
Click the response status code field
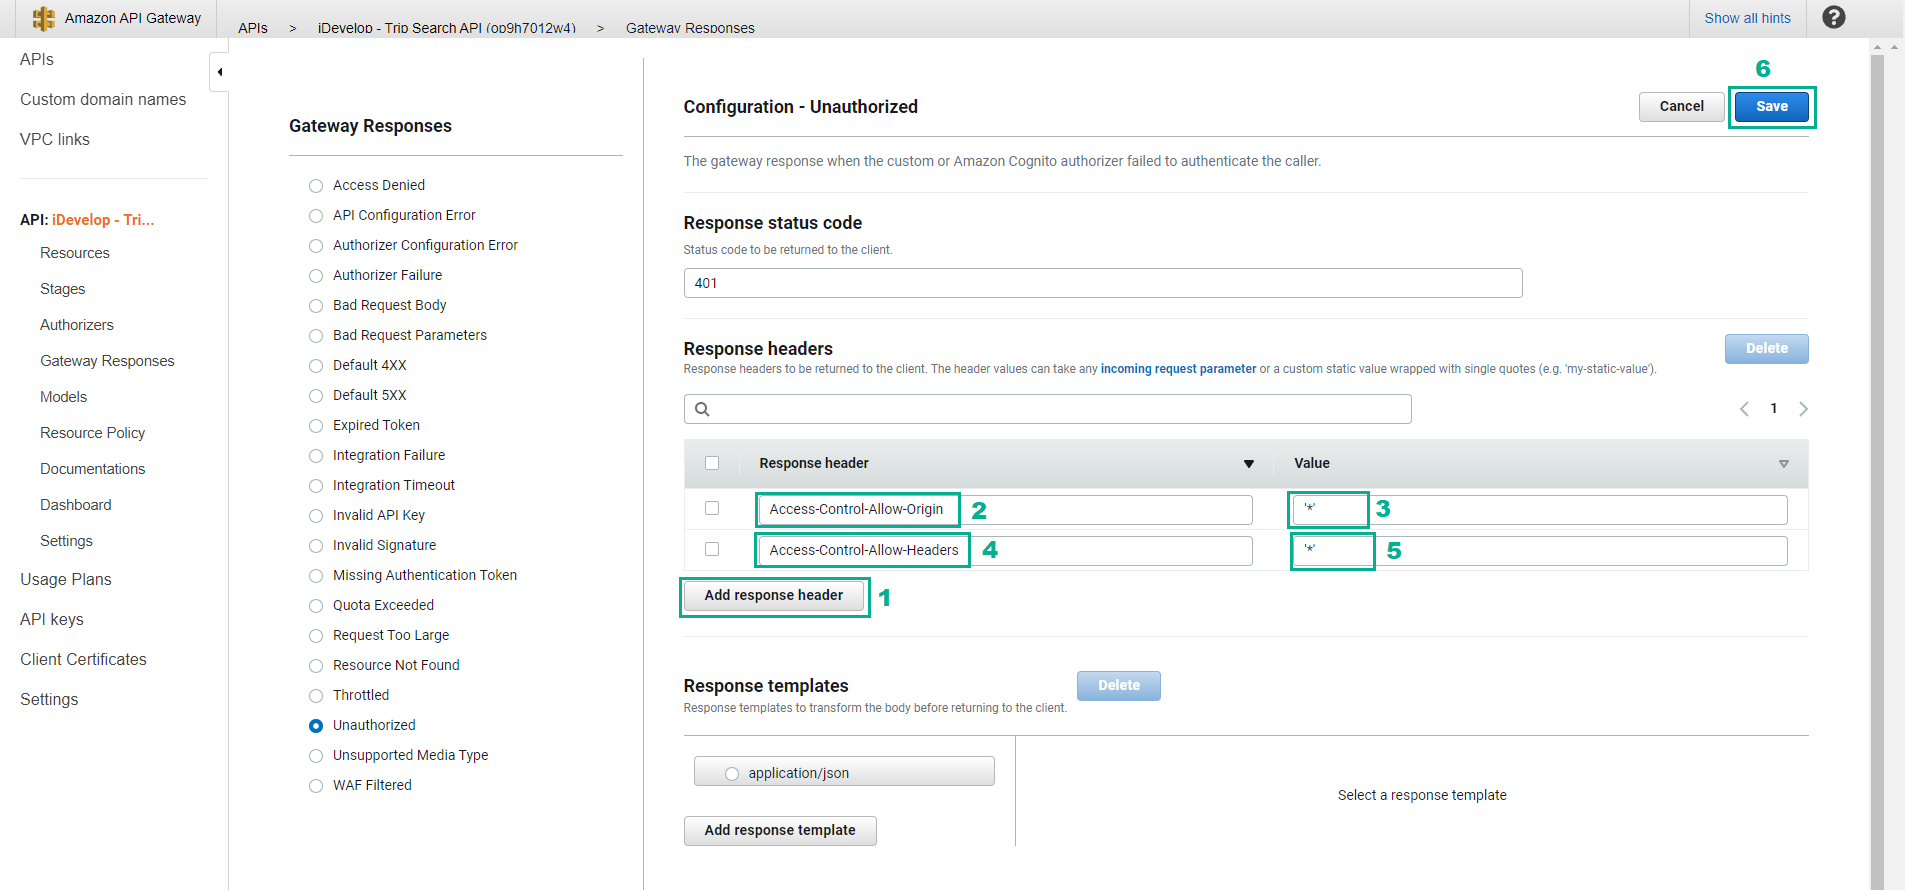tap(1103, 283)
